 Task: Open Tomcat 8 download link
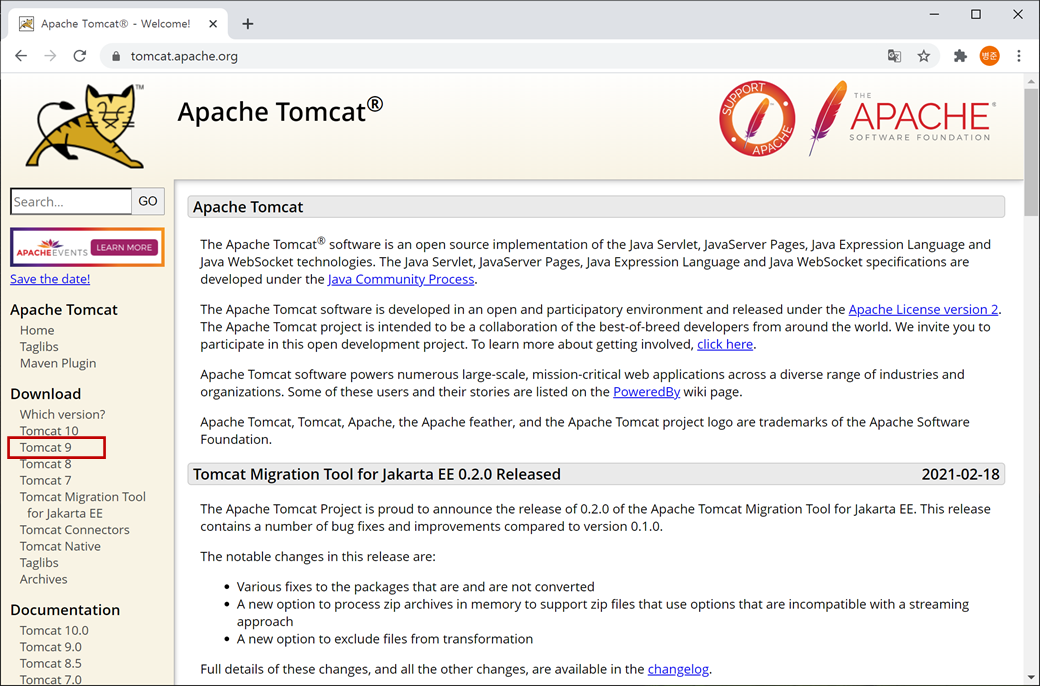pos(46,464)
